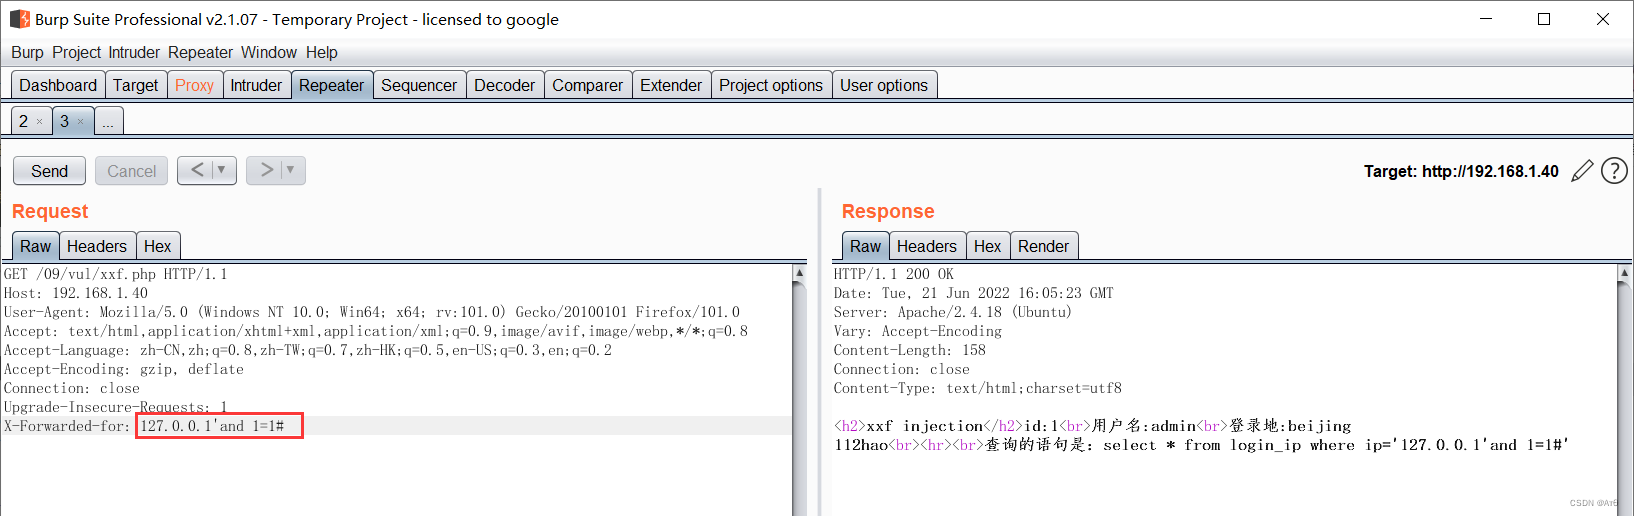Switch to the Proxy tab
1634x516 pixels.
pyautogui.click(x=195, y=85)
